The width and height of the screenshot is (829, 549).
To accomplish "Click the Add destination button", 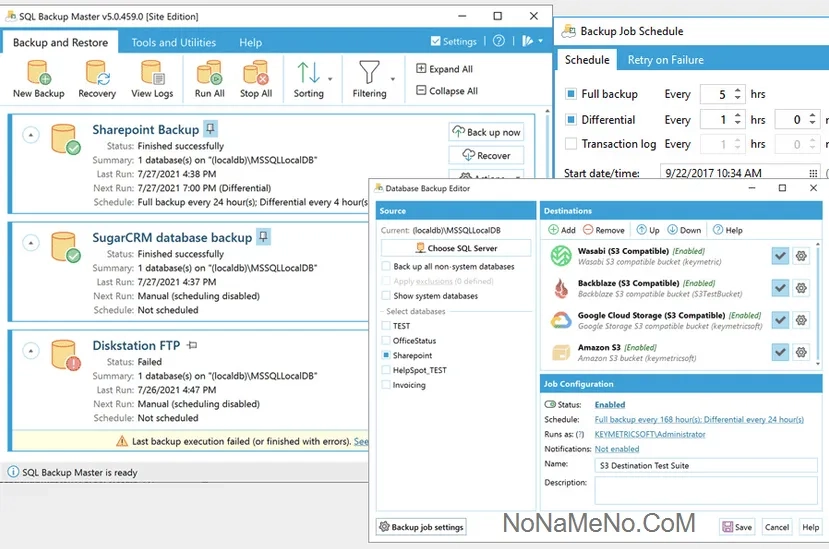I will 562,230.
